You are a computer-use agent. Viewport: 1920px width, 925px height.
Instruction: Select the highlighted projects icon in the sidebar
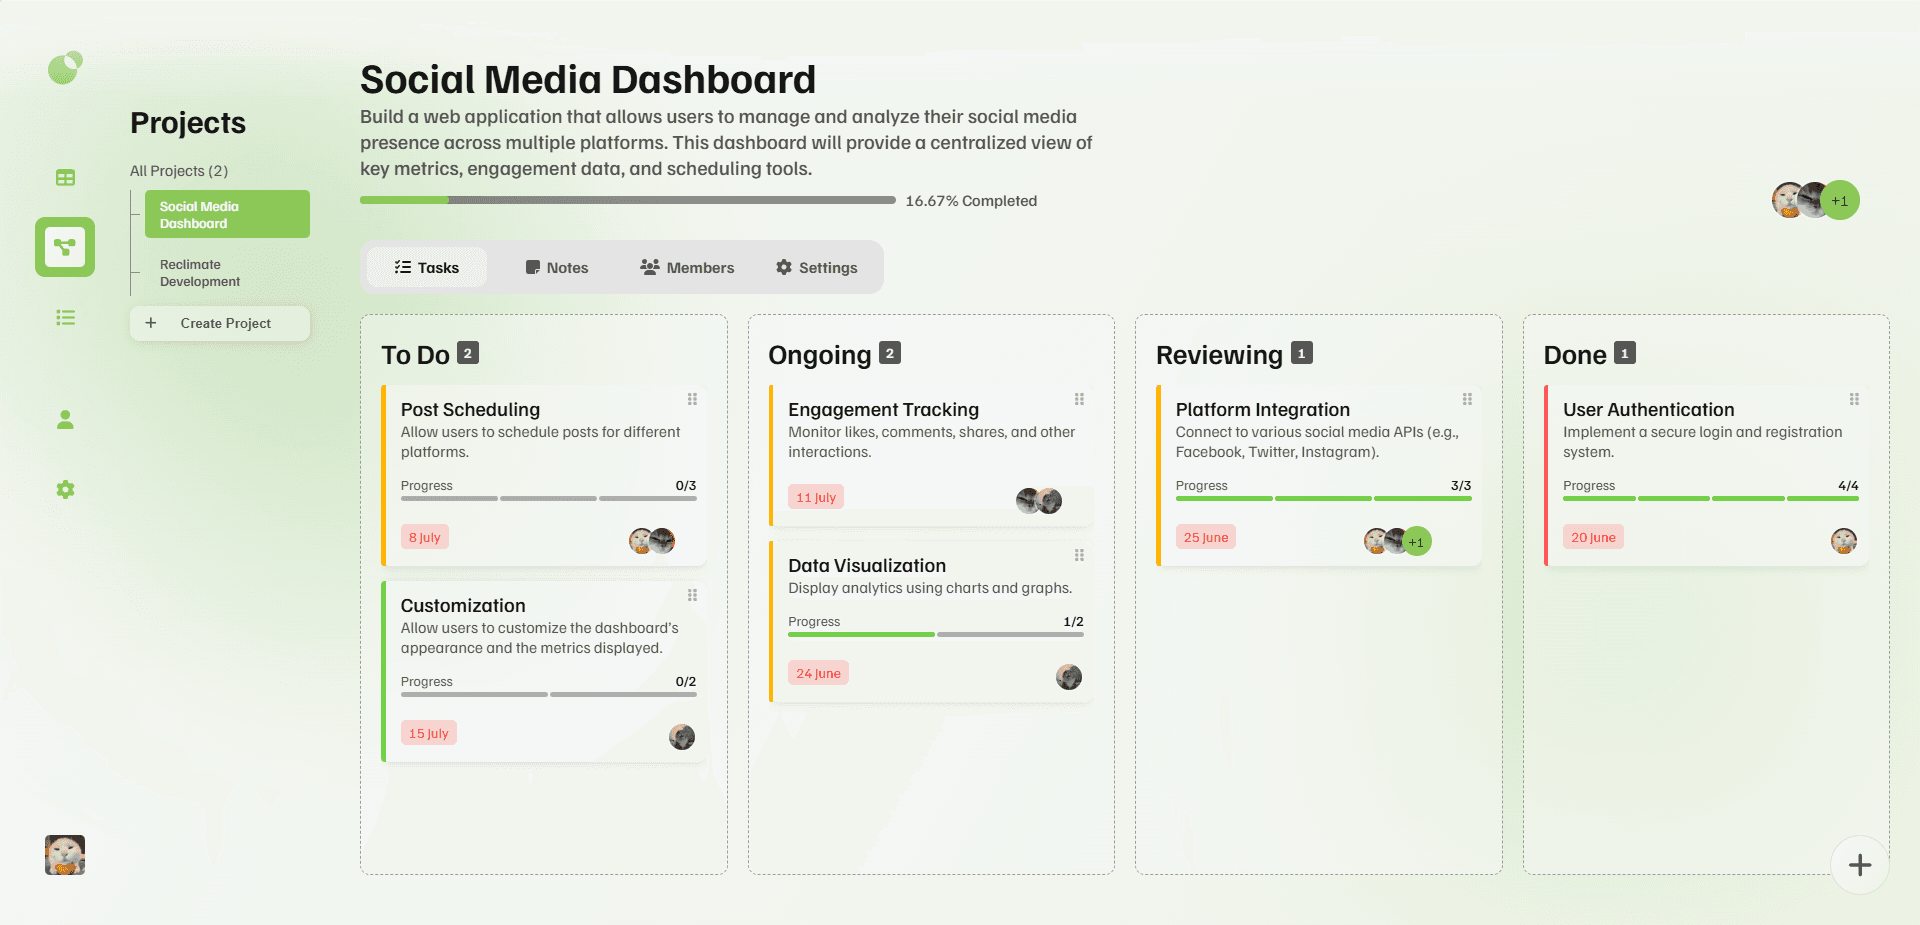click(x=64, y=247)
